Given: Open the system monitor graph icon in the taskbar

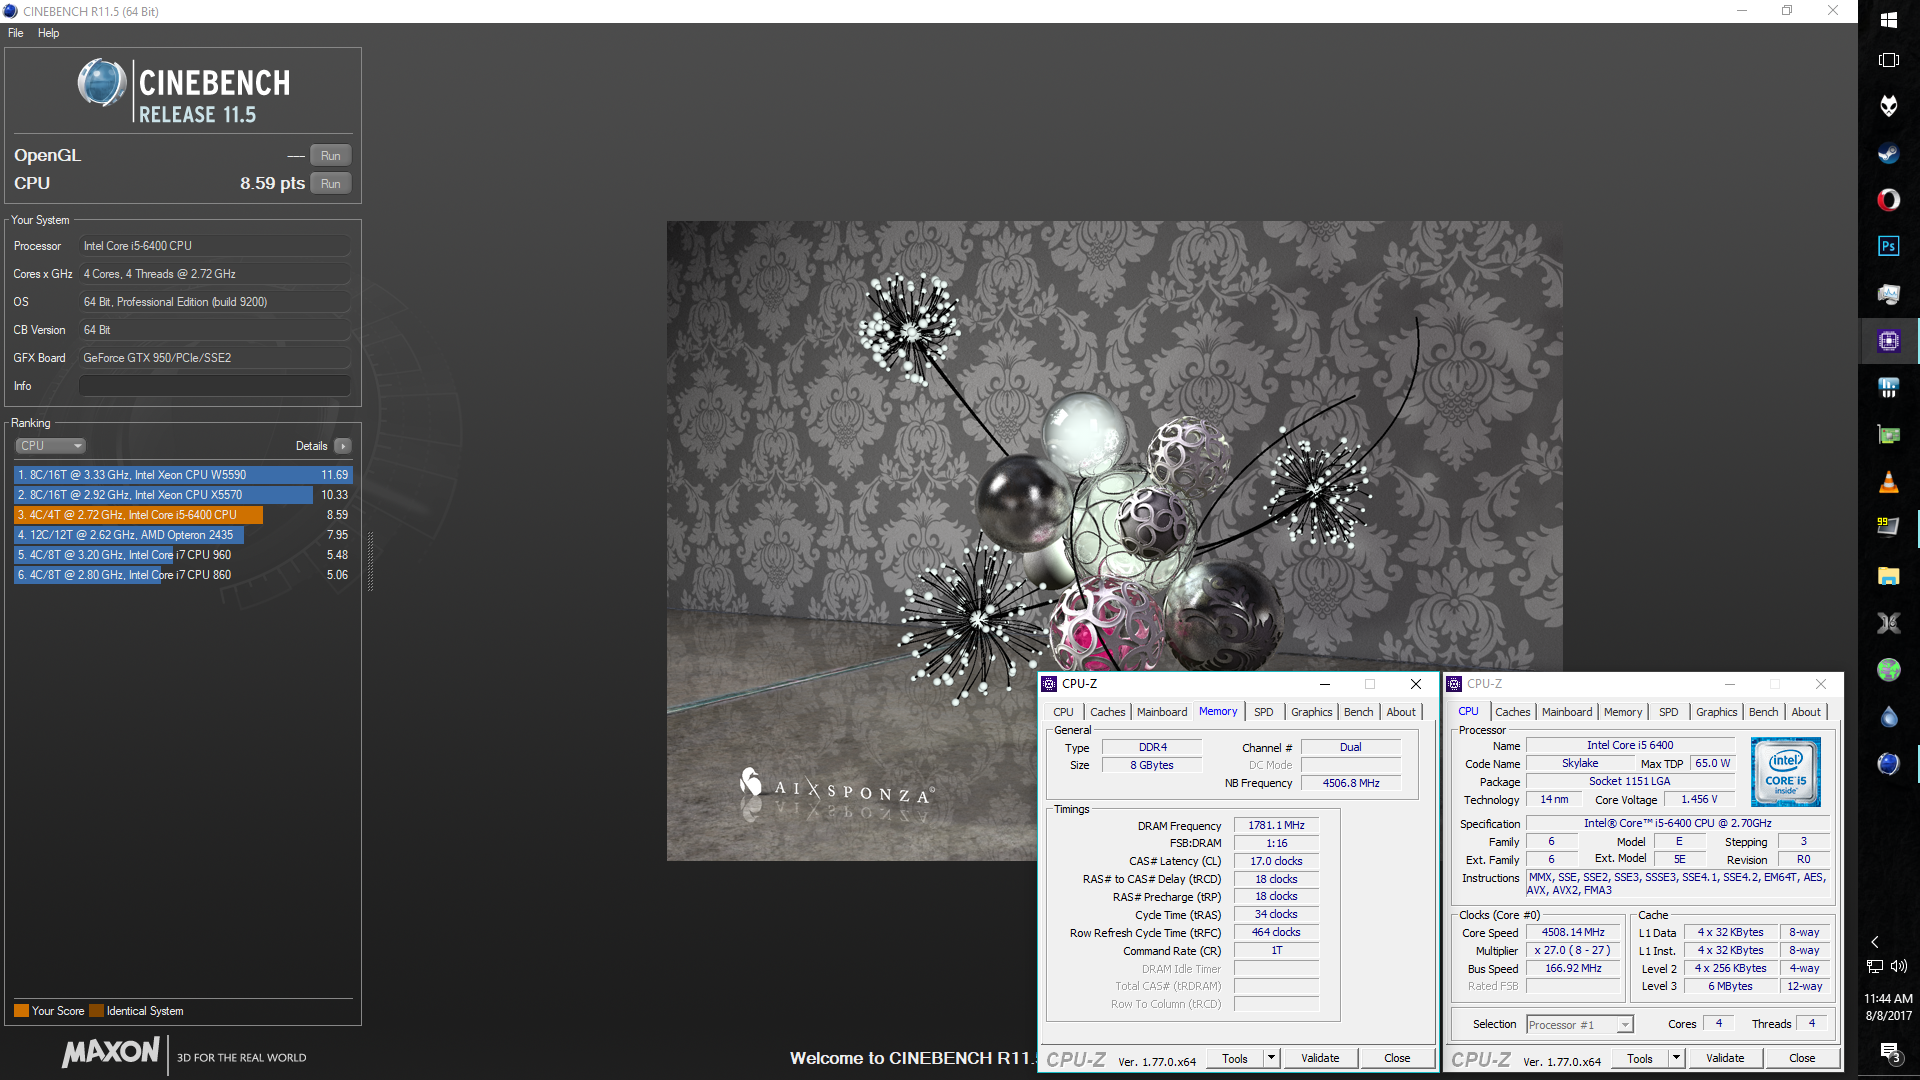Looking at the screenshot, I should click(x=1888, y=294).
